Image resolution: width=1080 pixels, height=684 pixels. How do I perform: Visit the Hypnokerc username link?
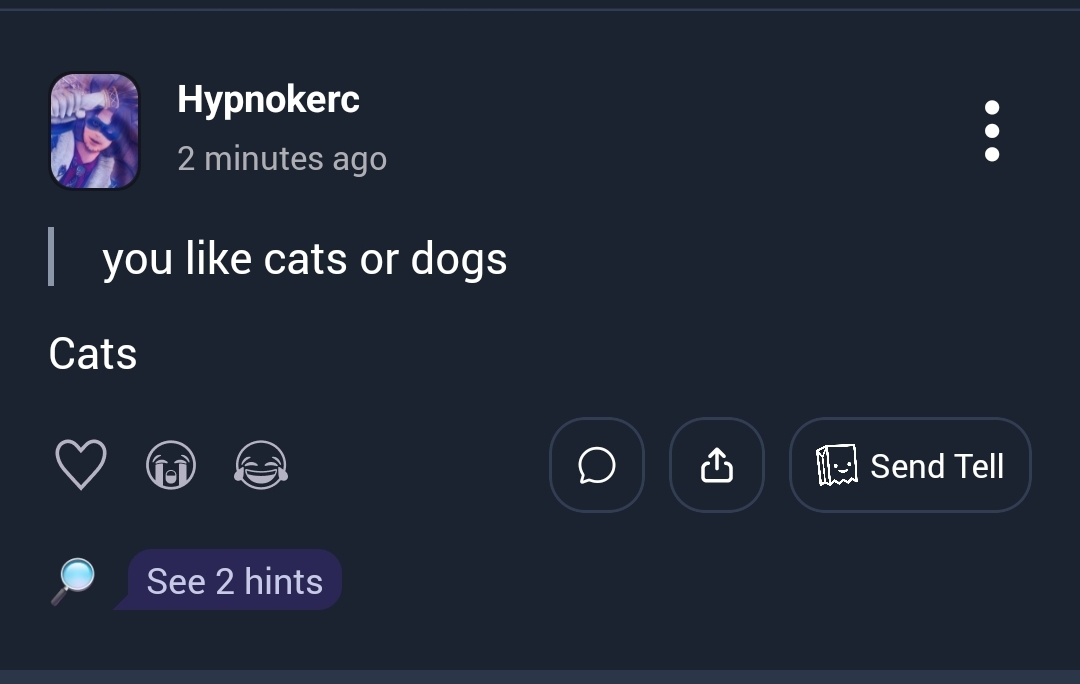pyautogui.click(x=268, y=99)
